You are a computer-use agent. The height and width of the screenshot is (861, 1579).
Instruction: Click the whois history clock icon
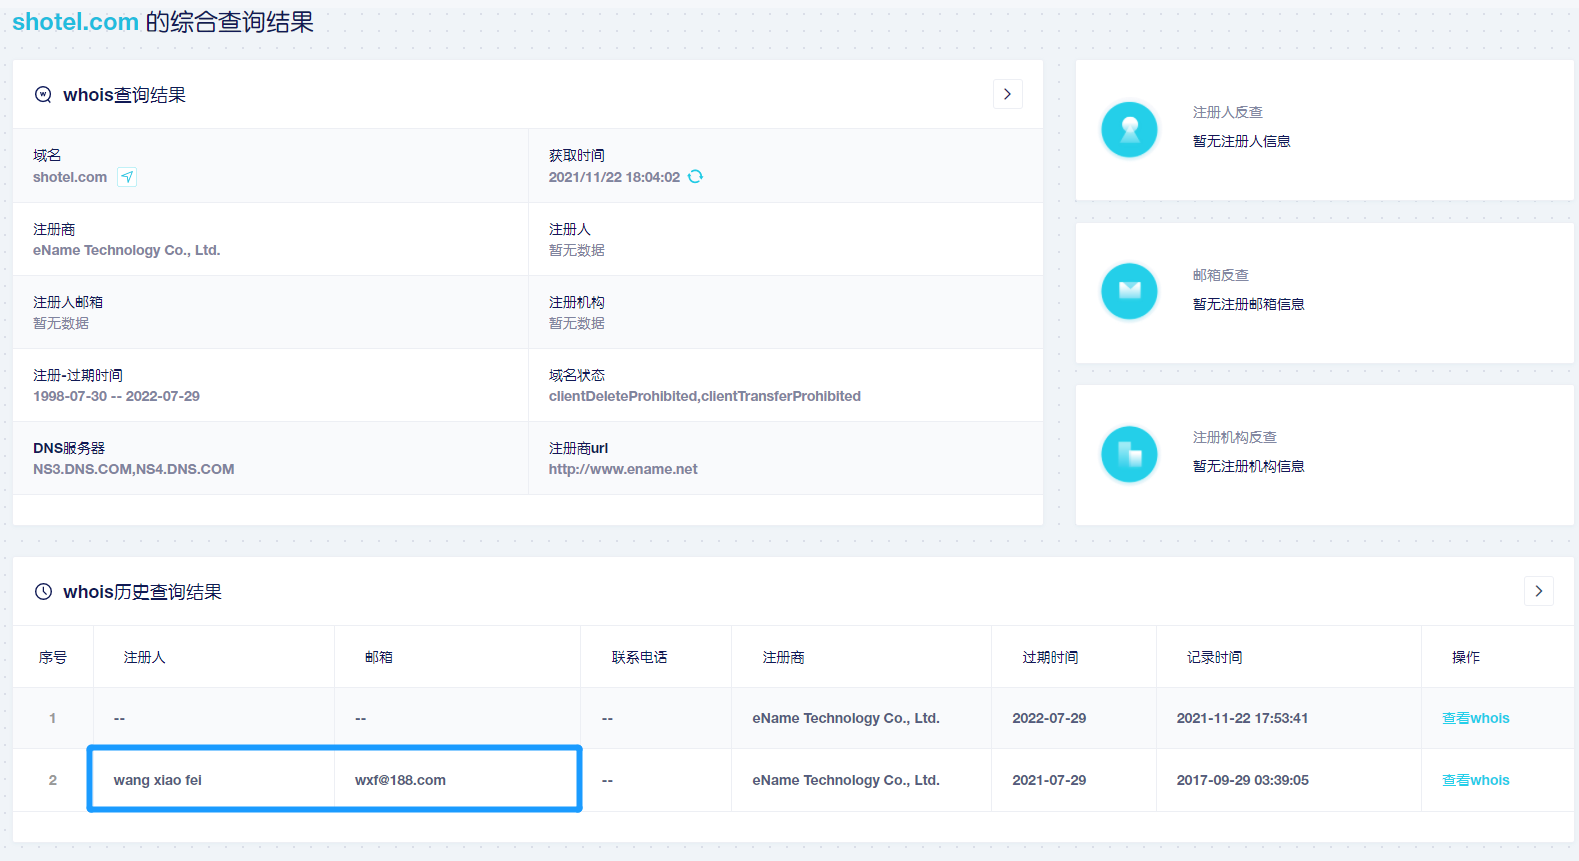point(43,591)
